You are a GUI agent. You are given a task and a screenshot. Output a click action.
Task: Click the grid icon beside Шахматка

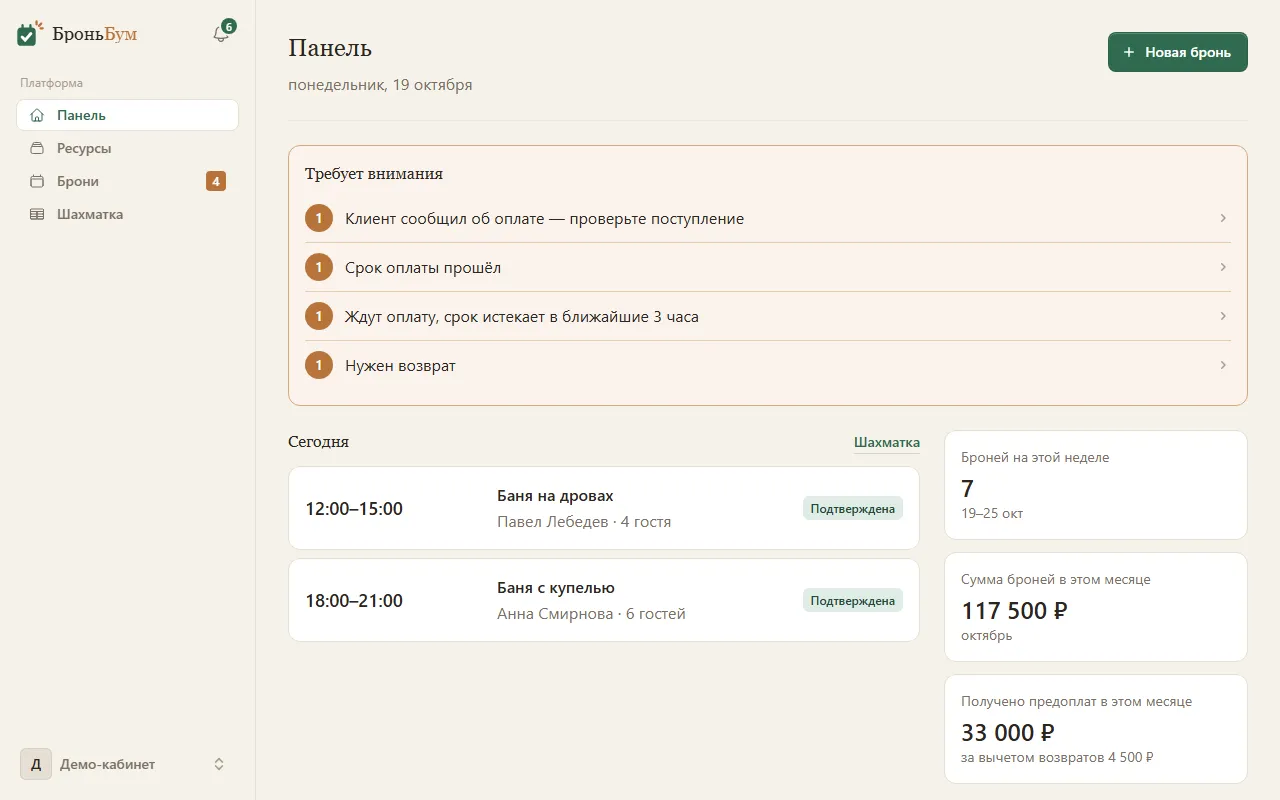(x=37, y=214)
